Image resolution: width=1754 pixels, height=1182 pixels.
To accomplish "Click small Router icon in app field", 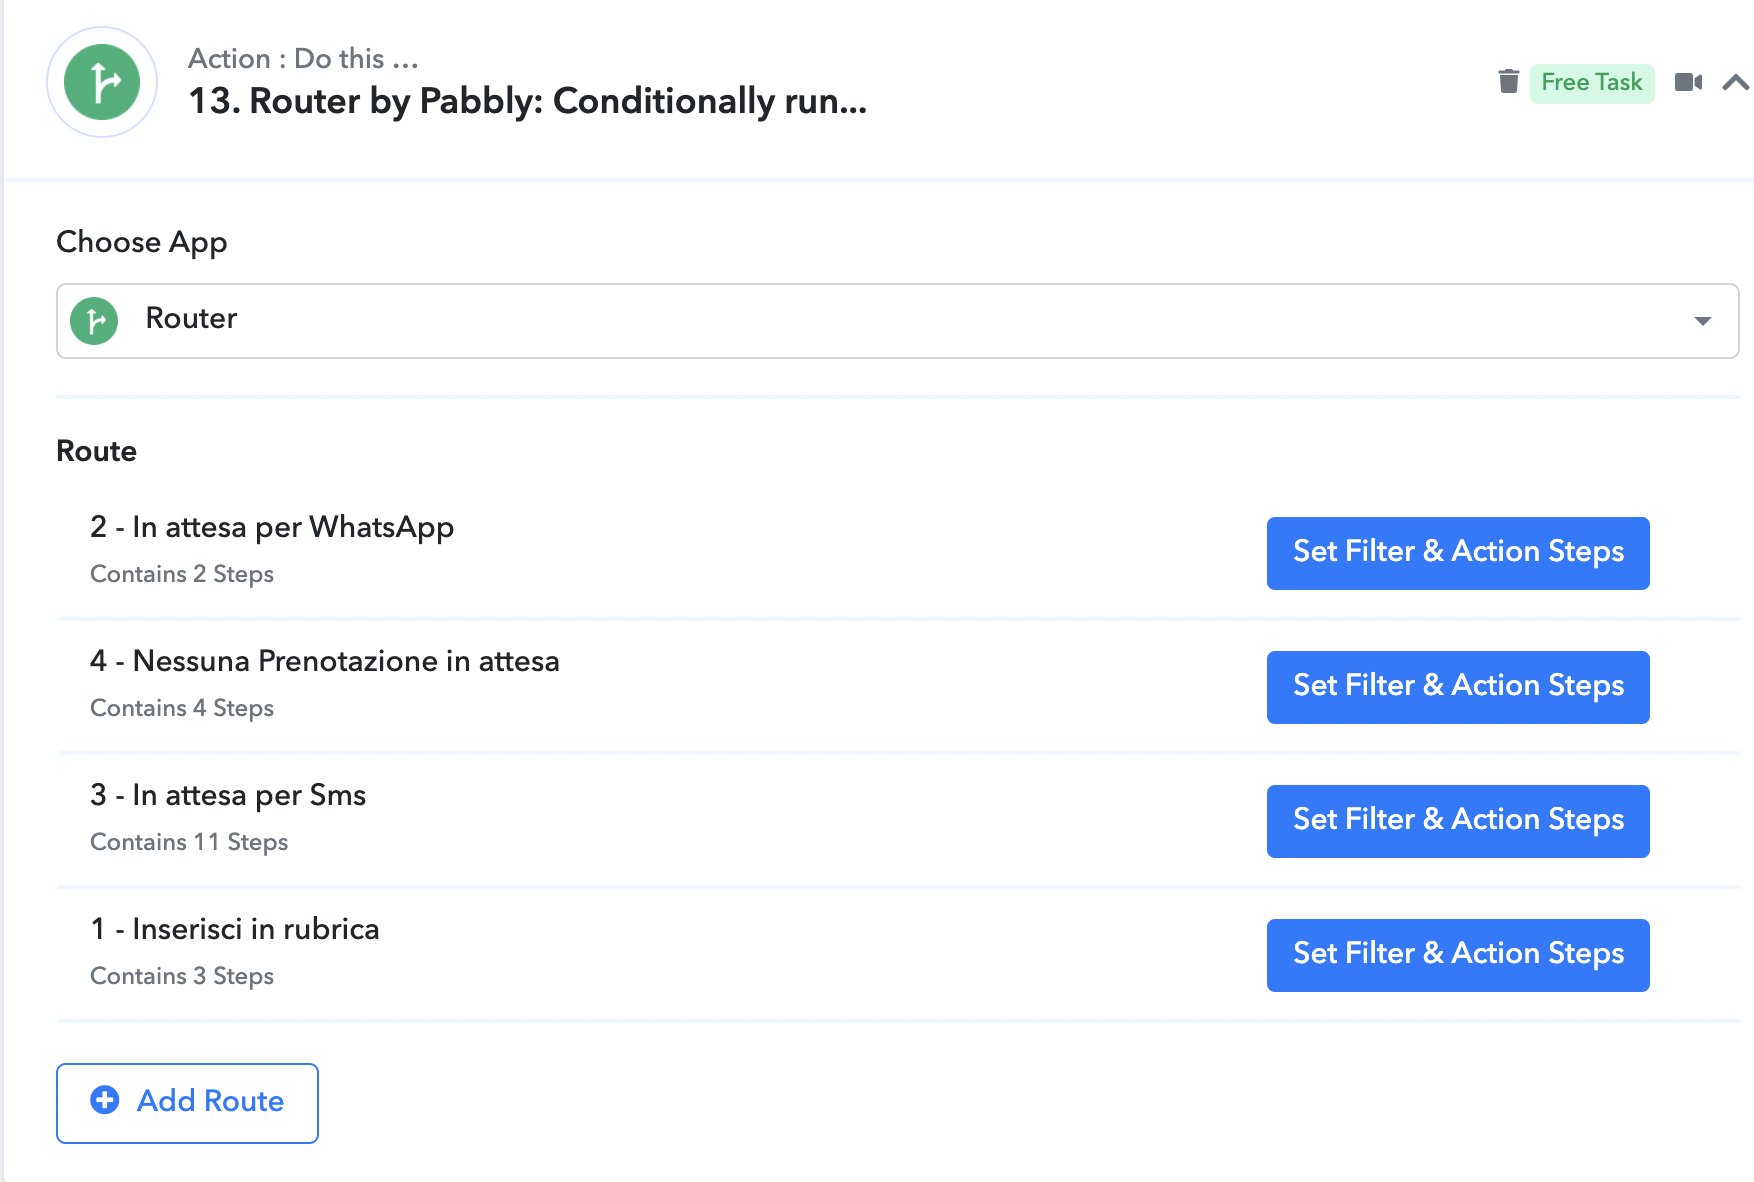I will point(94,321).
